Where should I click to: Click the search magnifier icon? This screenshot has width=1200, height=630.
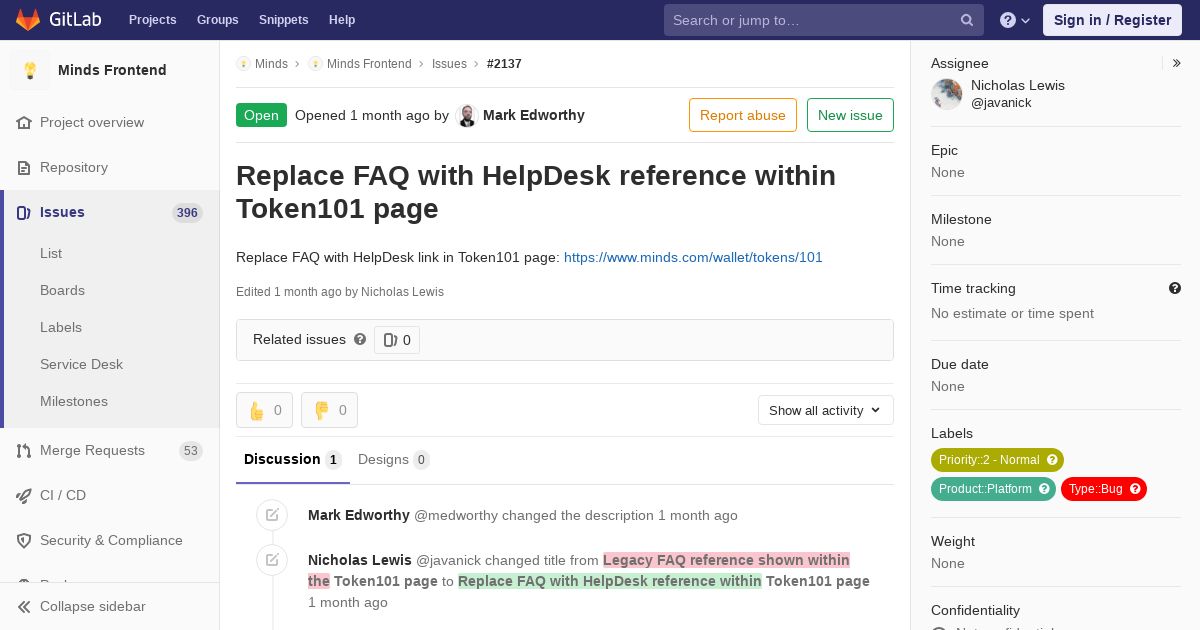tap(967, 20)
